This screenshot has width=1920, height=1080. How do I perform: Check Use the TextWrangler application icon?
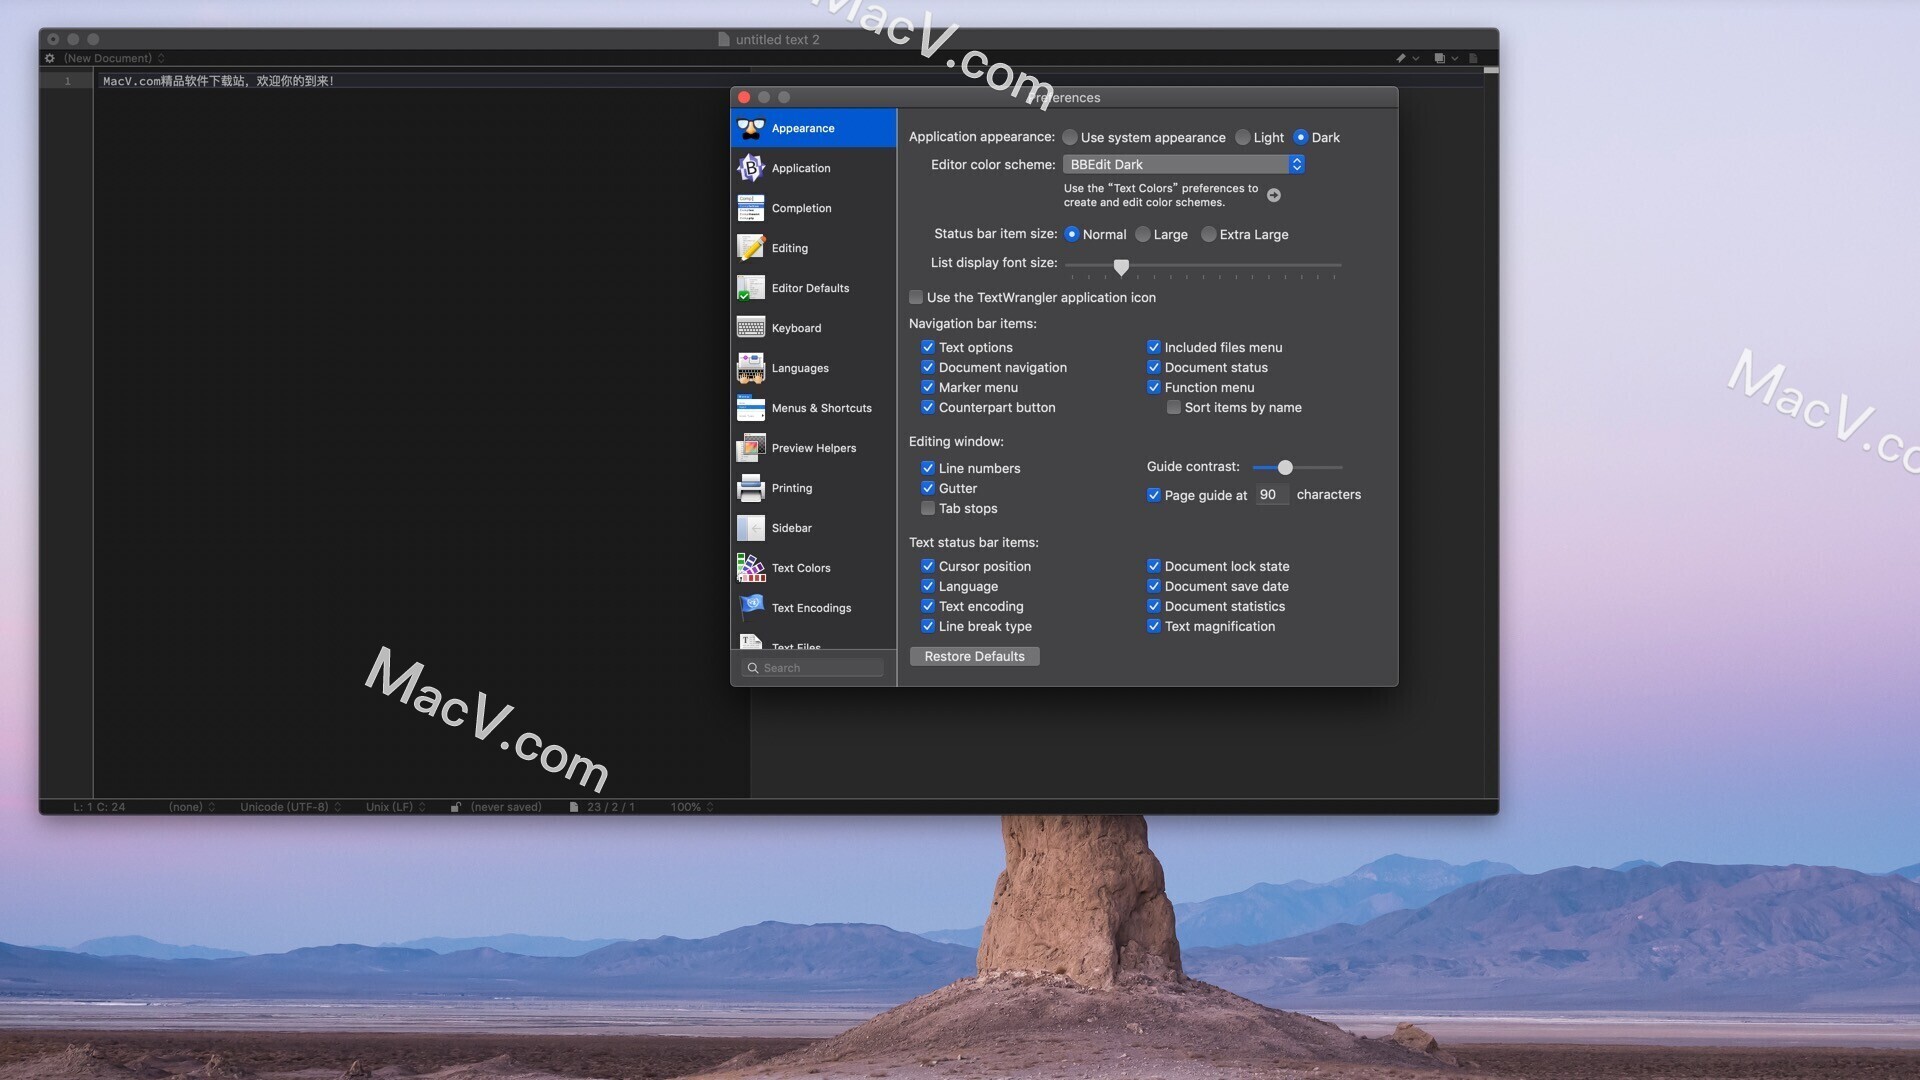916,297
